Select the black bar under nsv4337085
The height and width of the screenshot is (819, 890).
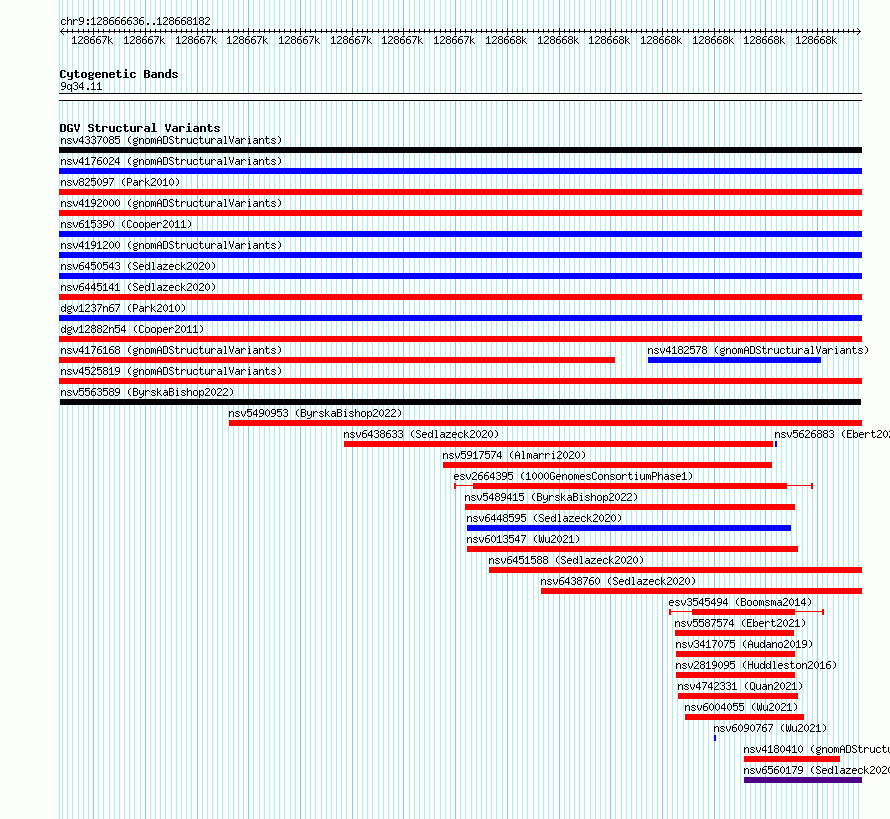coord(460,150)
